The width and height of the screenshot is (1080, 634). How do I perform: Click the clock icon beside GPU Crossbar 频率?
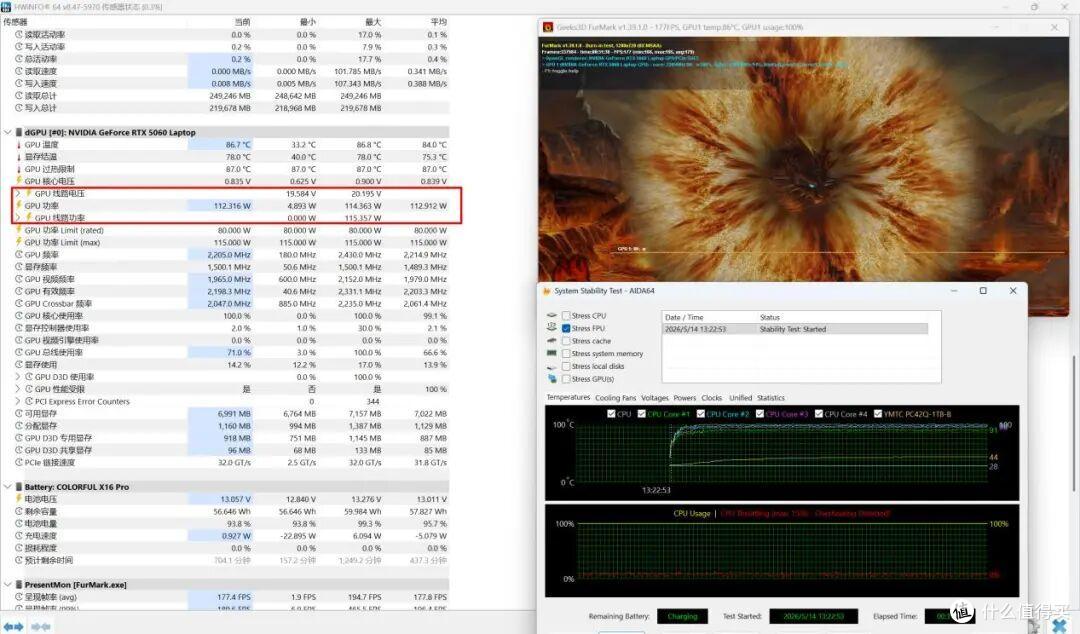pyautogui.click(x=19, y=303)
